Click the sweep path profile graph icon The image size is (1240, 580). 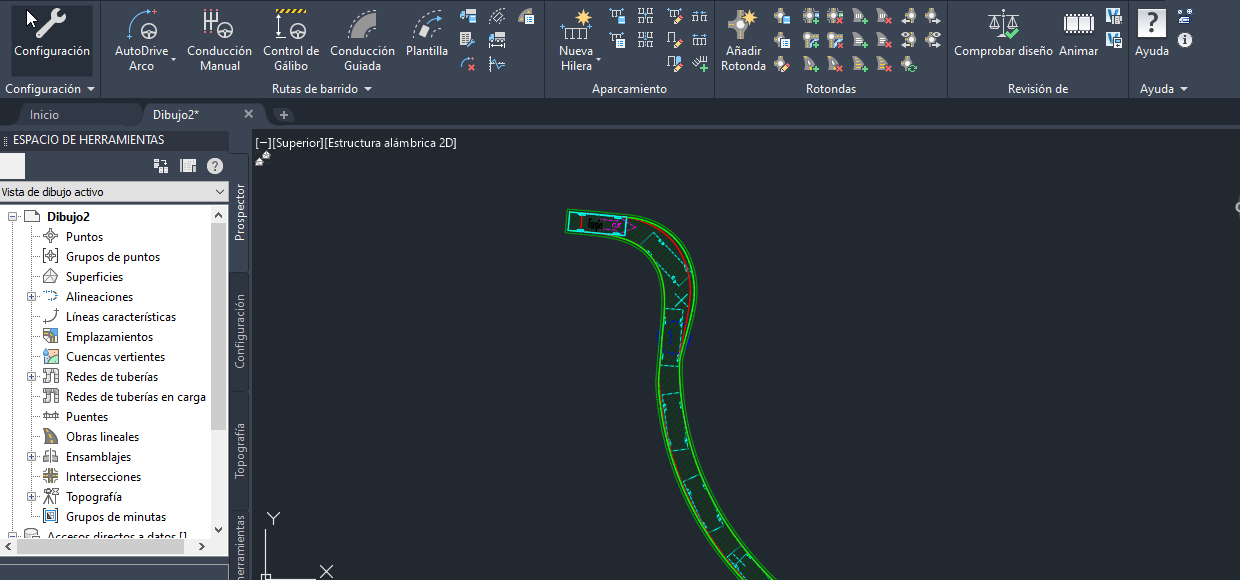496,64
